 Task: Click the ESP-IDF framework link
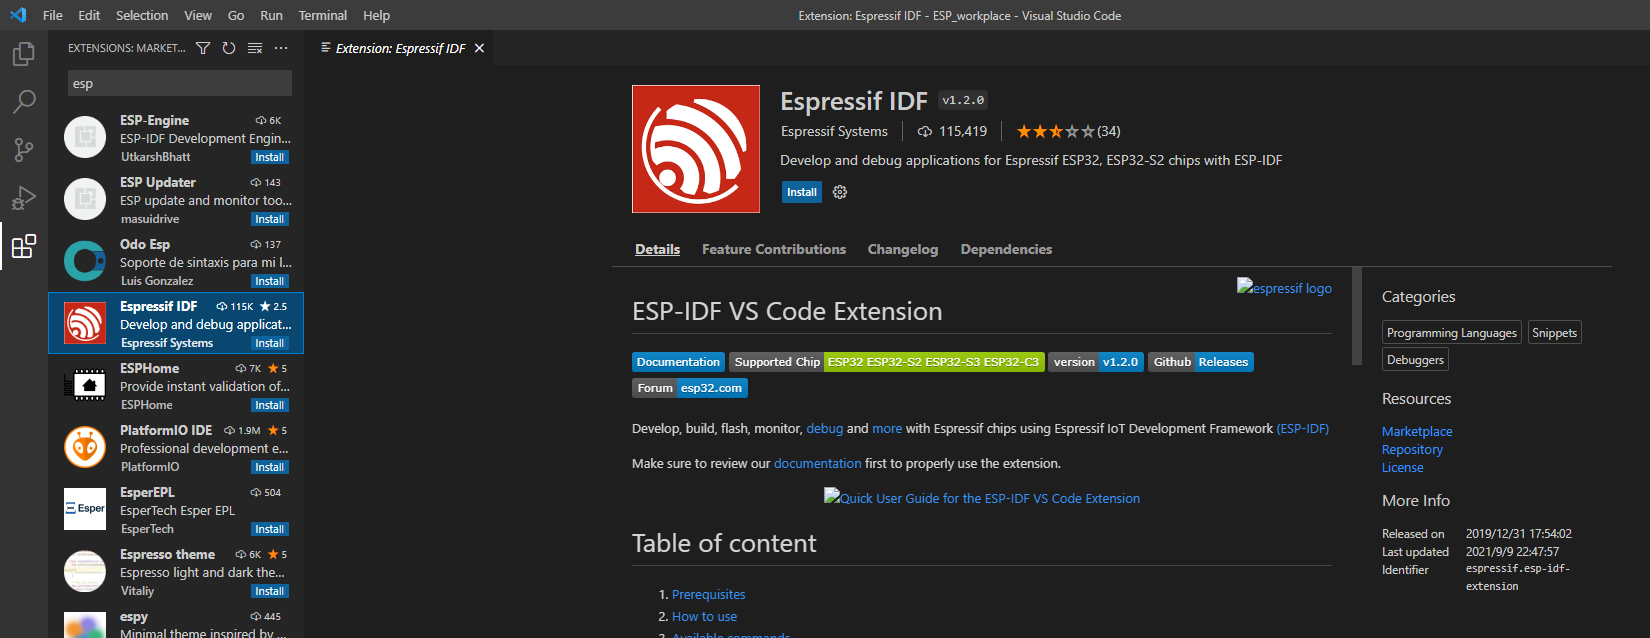pyautogui.click(x=1303, y=428)
